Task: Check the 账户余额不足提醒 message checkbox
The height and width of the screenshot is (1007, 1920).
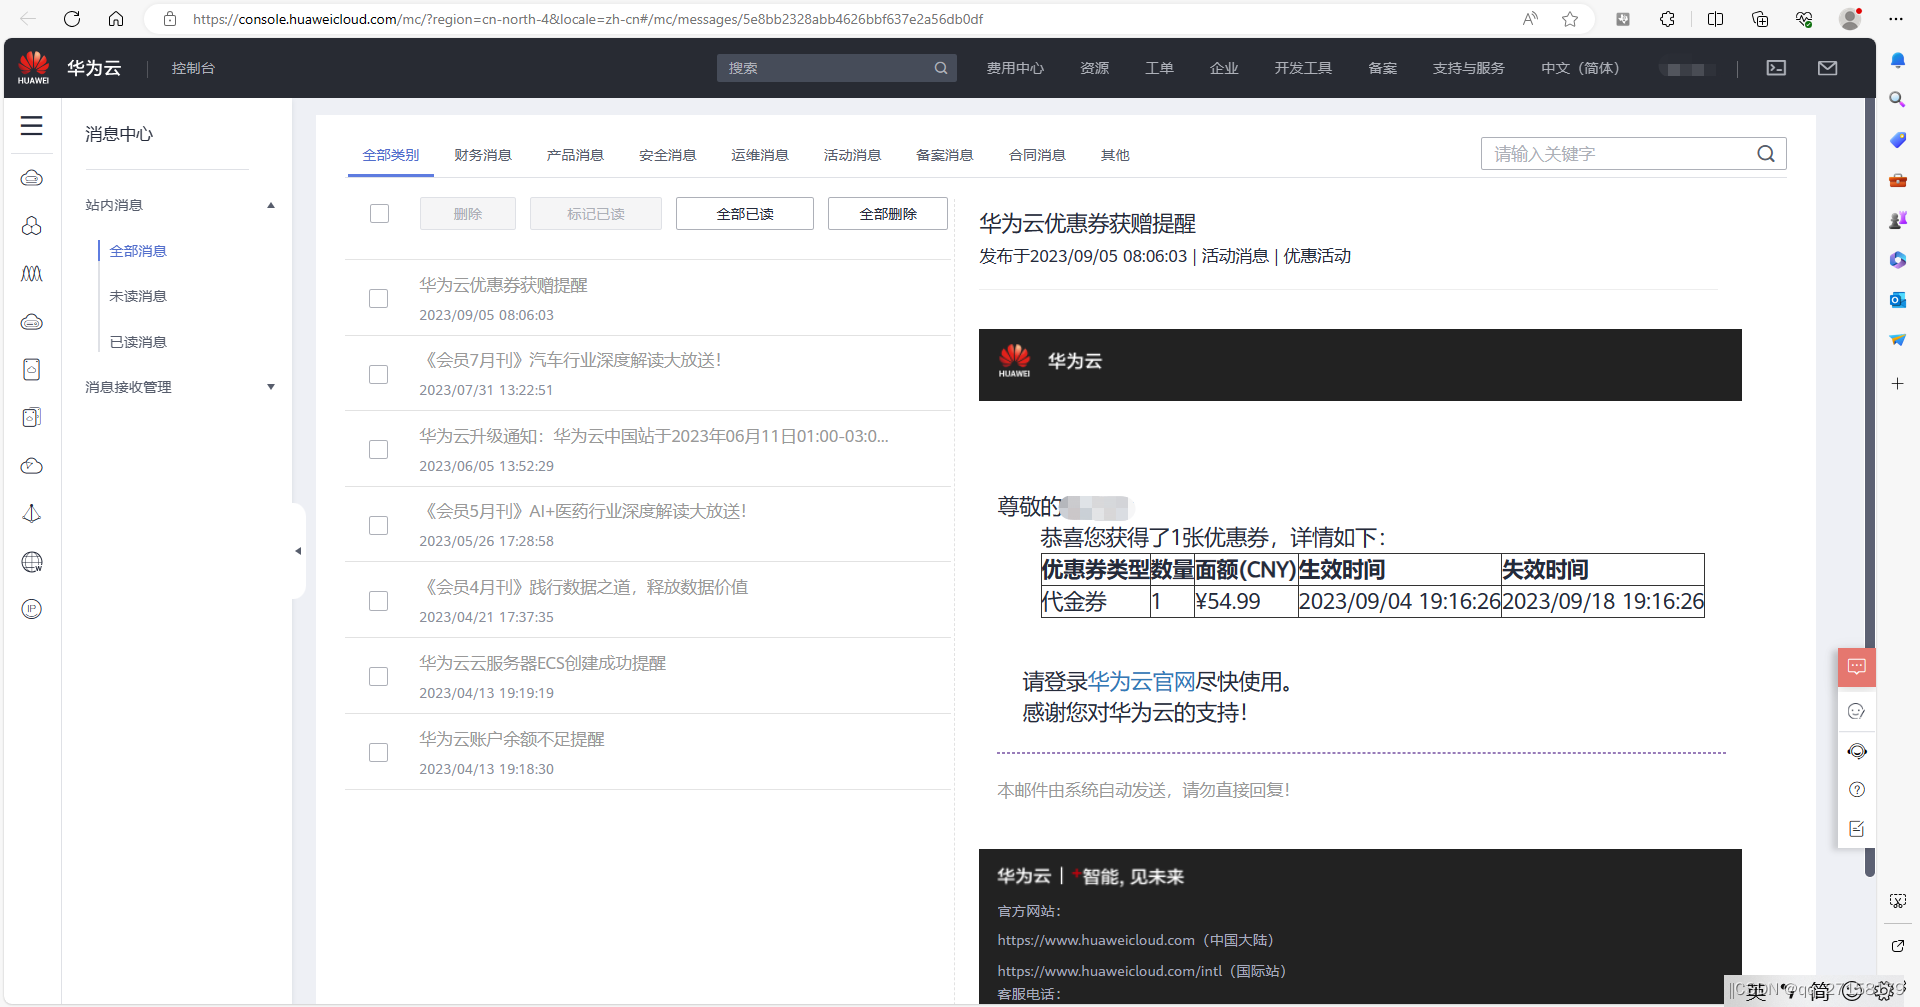Action: coord(378,752)
